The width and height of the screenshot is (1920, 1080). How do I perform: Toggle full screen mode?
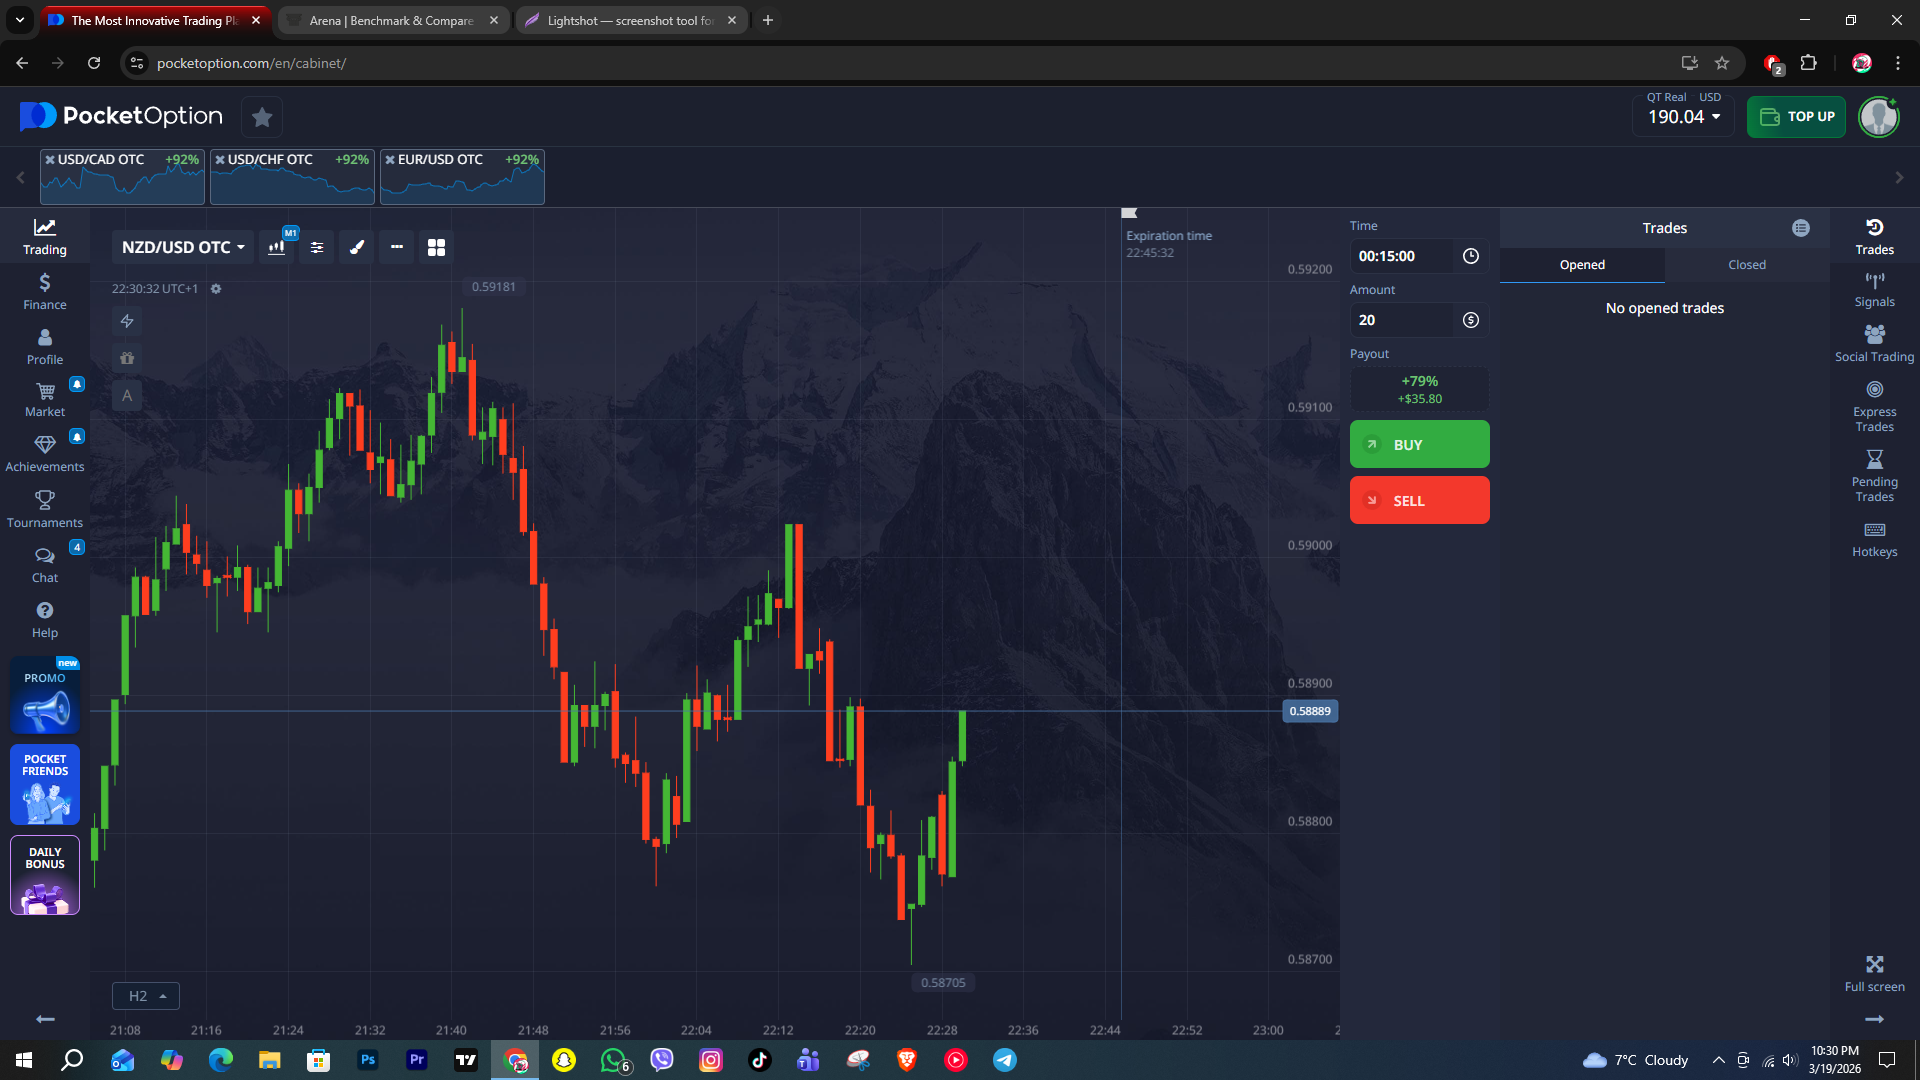point(1874,973)
